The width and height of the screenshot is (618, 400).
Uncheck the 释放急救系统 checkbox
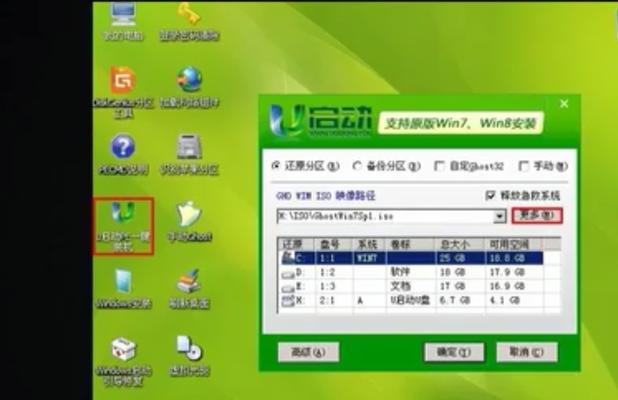(x=490, y=195)
